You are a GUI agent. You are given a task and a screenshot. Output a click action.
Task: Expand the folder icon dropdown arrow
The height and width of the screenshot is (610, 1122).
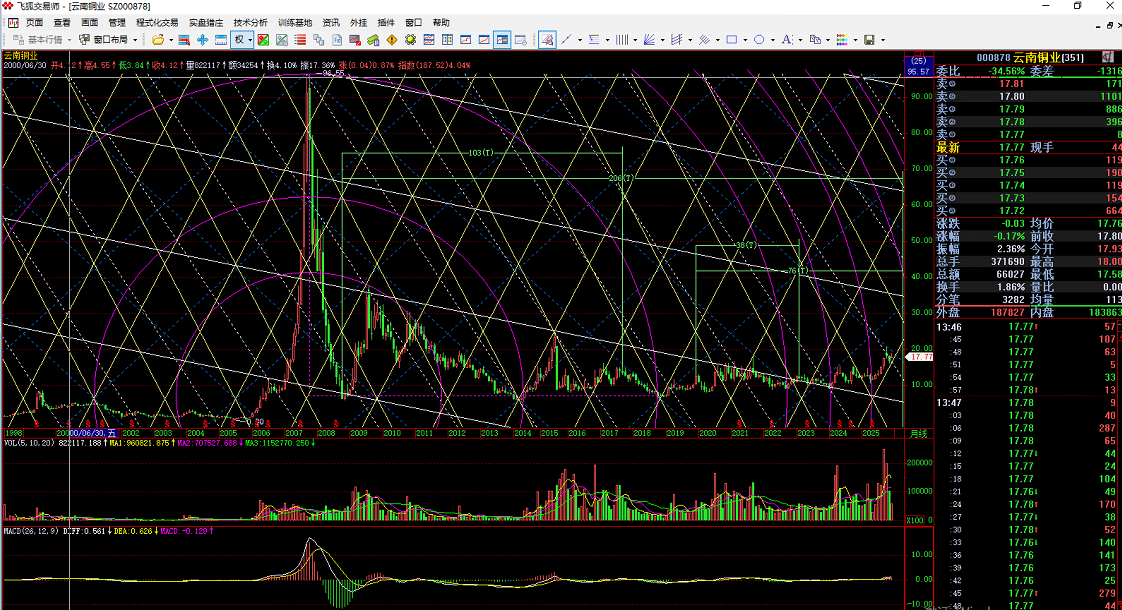click(x=170, y=40)
